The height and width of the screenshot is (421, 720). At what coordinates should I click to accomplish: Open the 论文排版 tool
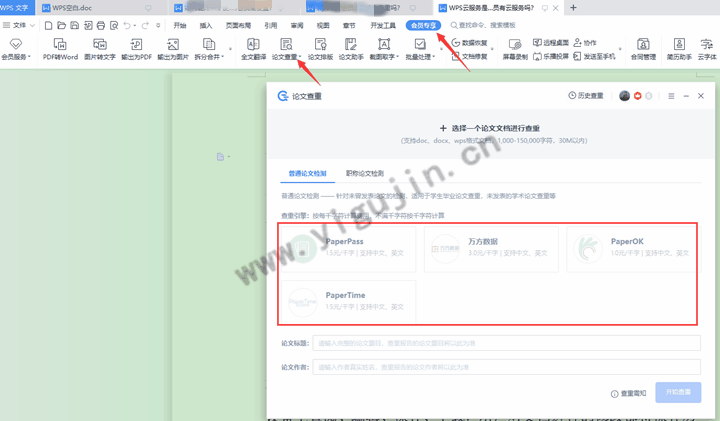point(320,49)
